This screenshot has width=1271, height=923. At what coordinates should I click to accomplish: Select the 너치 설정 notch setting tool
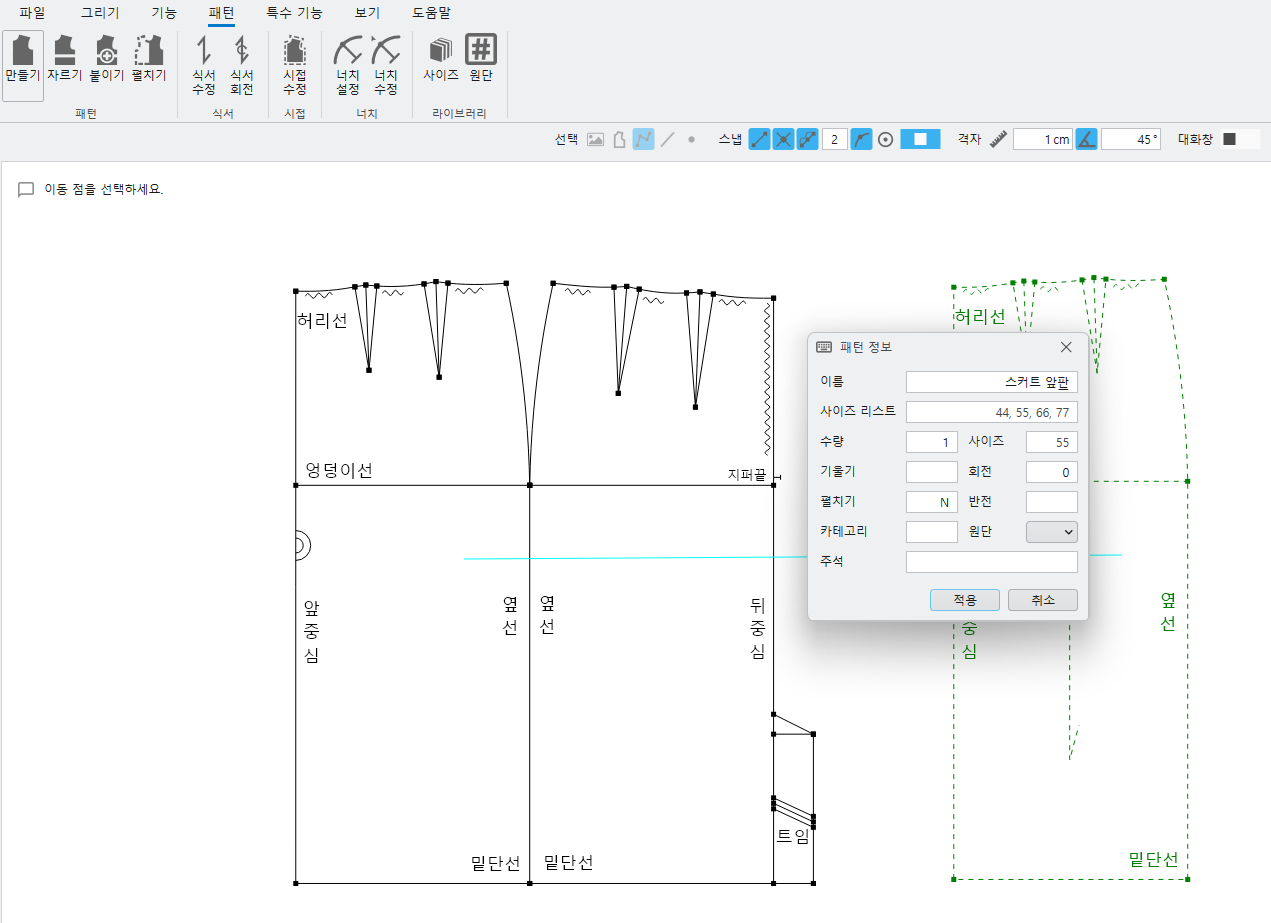pyautogui.click(x=348, y=66)
